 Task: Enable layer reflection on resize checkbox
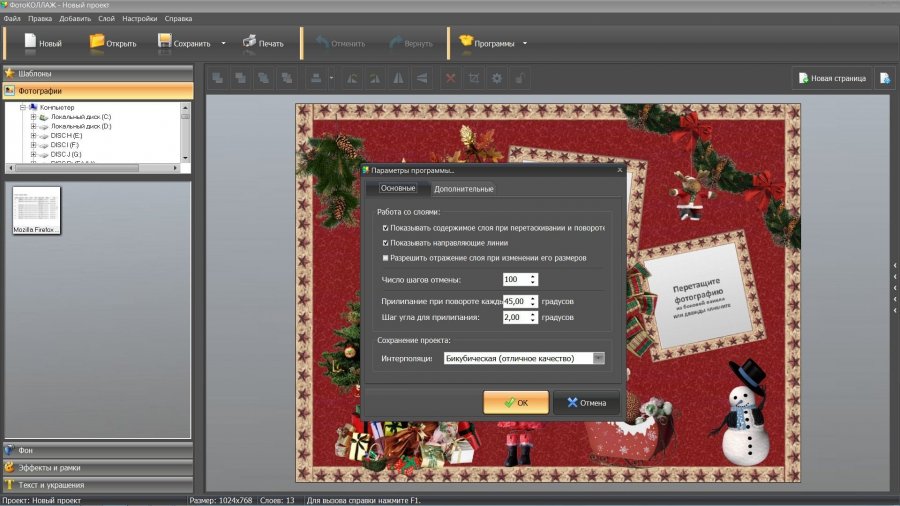[x=386, y=258]
